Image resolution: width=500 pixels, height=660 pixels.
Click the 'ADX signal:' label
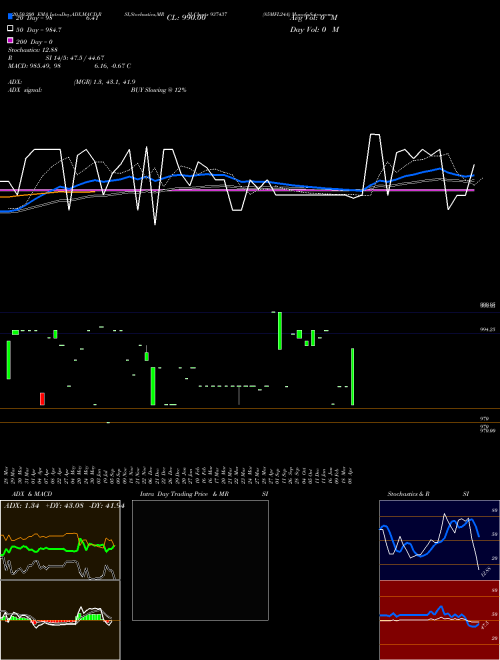pyautogui.click(x=25, y=90)
